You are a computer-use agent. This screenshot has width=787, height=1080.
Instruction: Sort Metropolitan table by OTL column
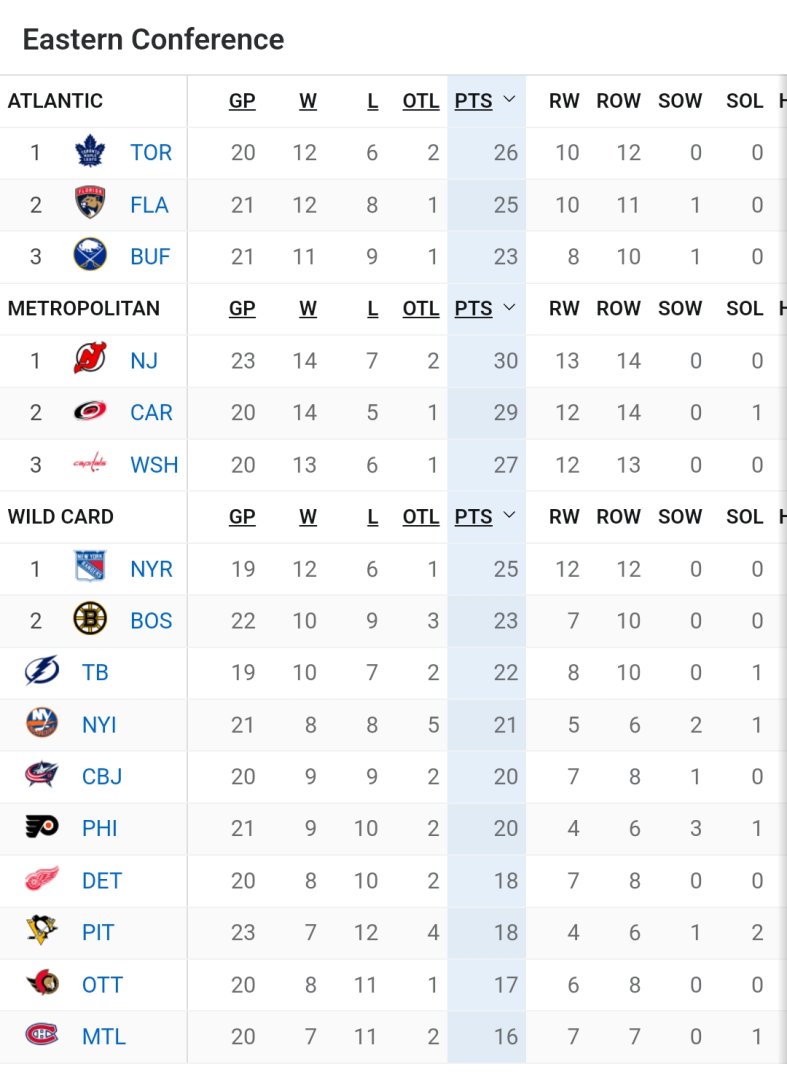click(x=421, y=309)
